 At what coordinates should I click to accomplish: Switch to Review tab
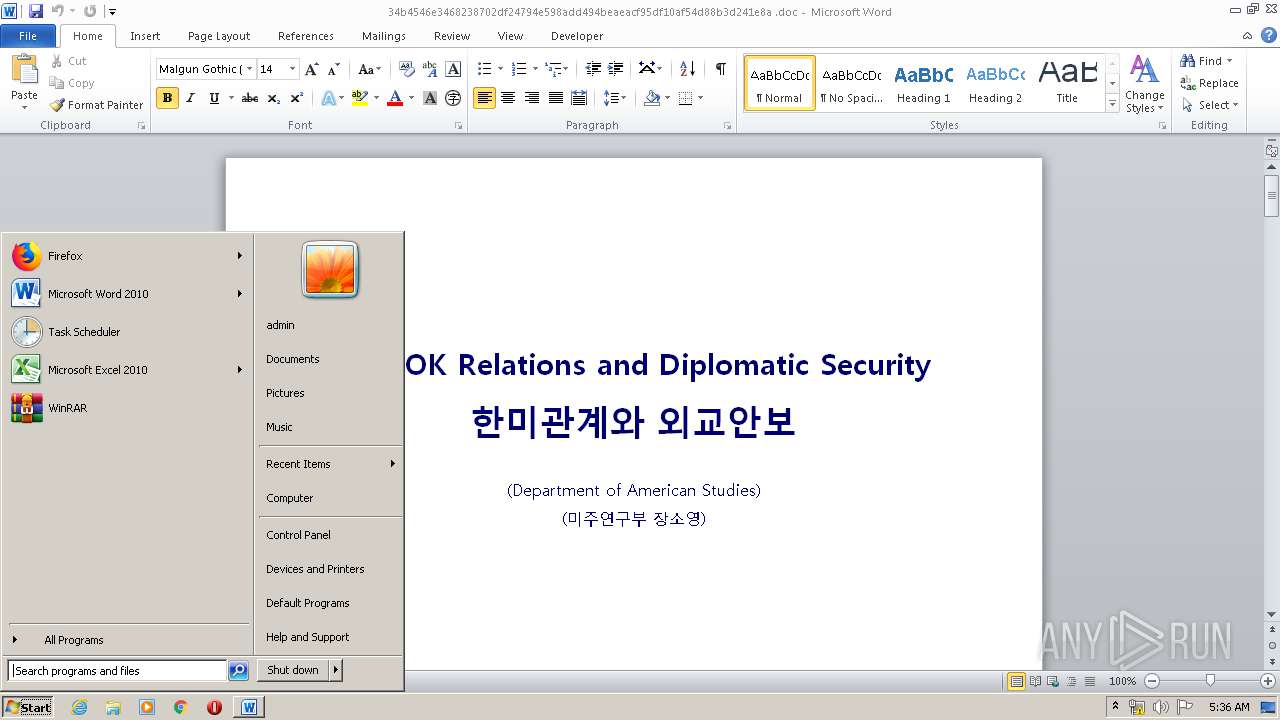click(x=452, y=36)
